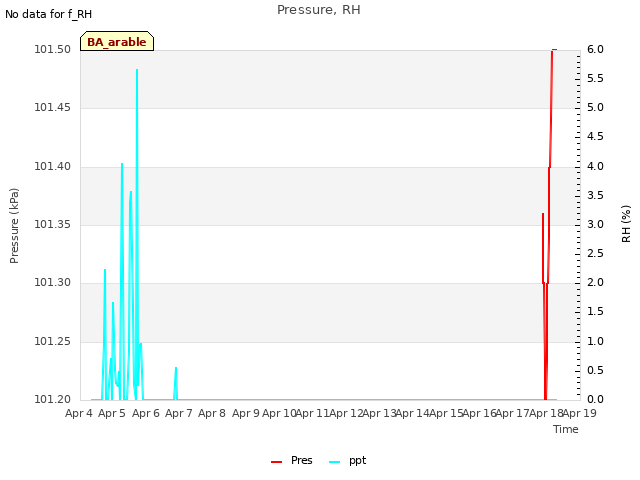Image resolution: width=640 pixels, height=480 pixels.
Task: Click the Apr 7 x-axis tick label
Action: [x=179, y=413]
